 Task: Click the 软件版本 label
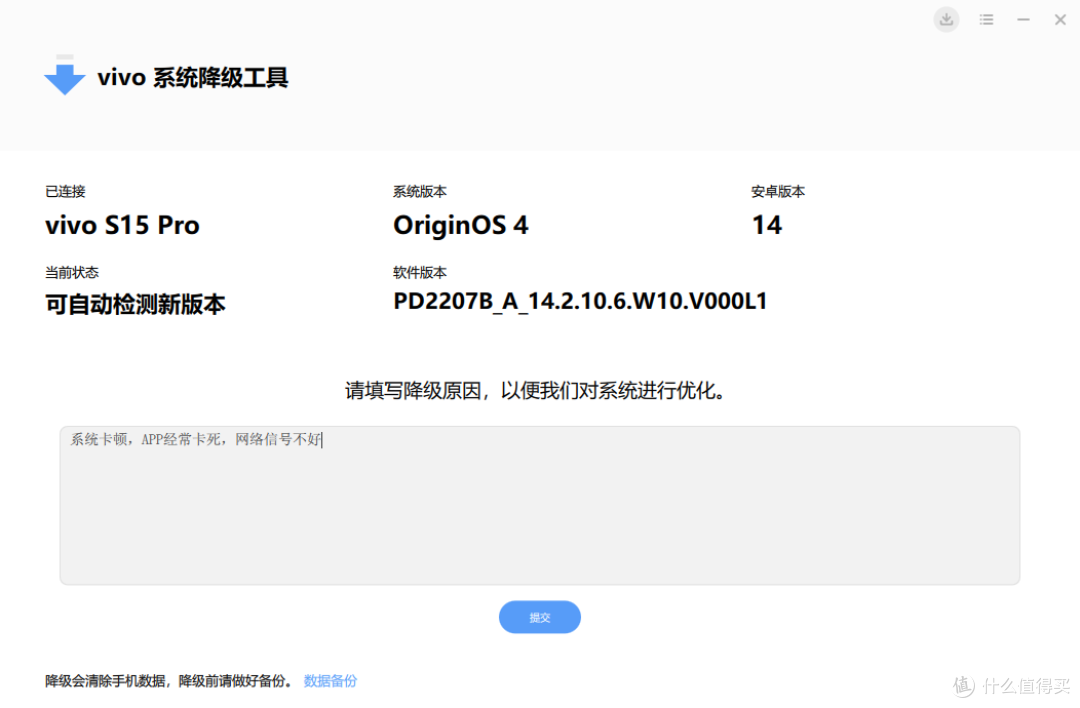pyautogui.click(x=419, y=273)
